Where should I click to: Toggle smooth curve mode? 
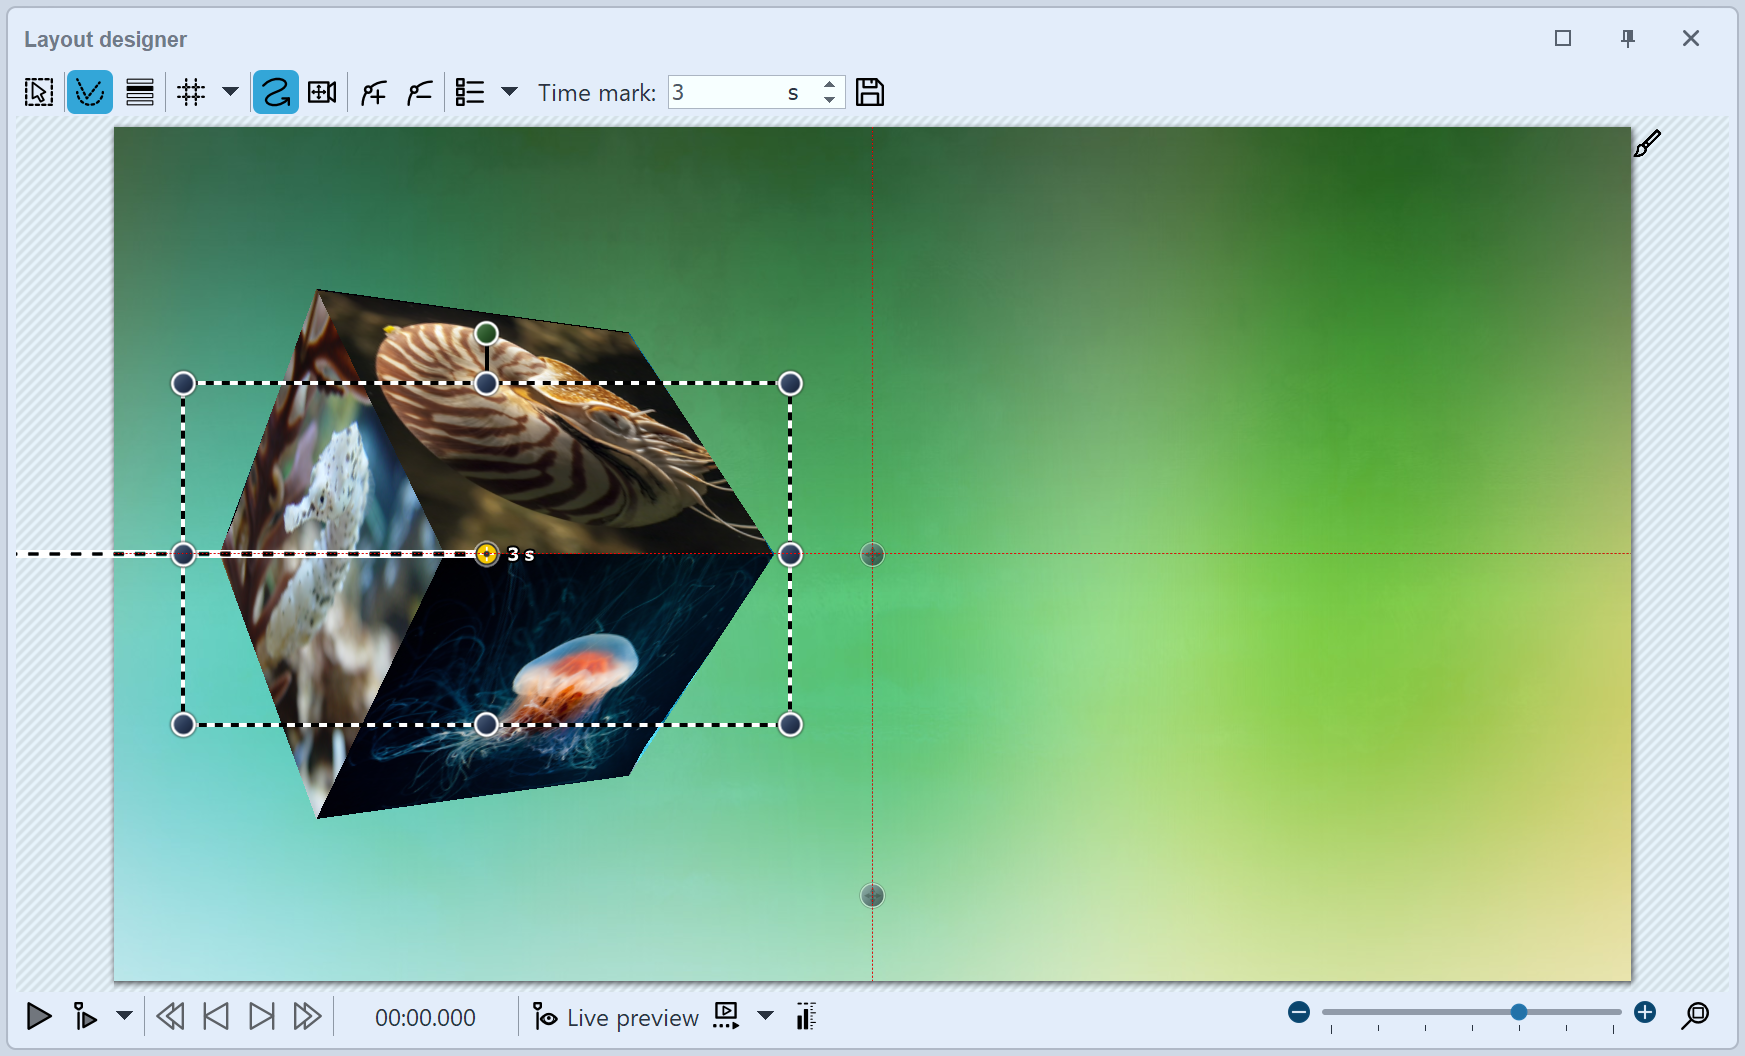(x=275, y=91)
